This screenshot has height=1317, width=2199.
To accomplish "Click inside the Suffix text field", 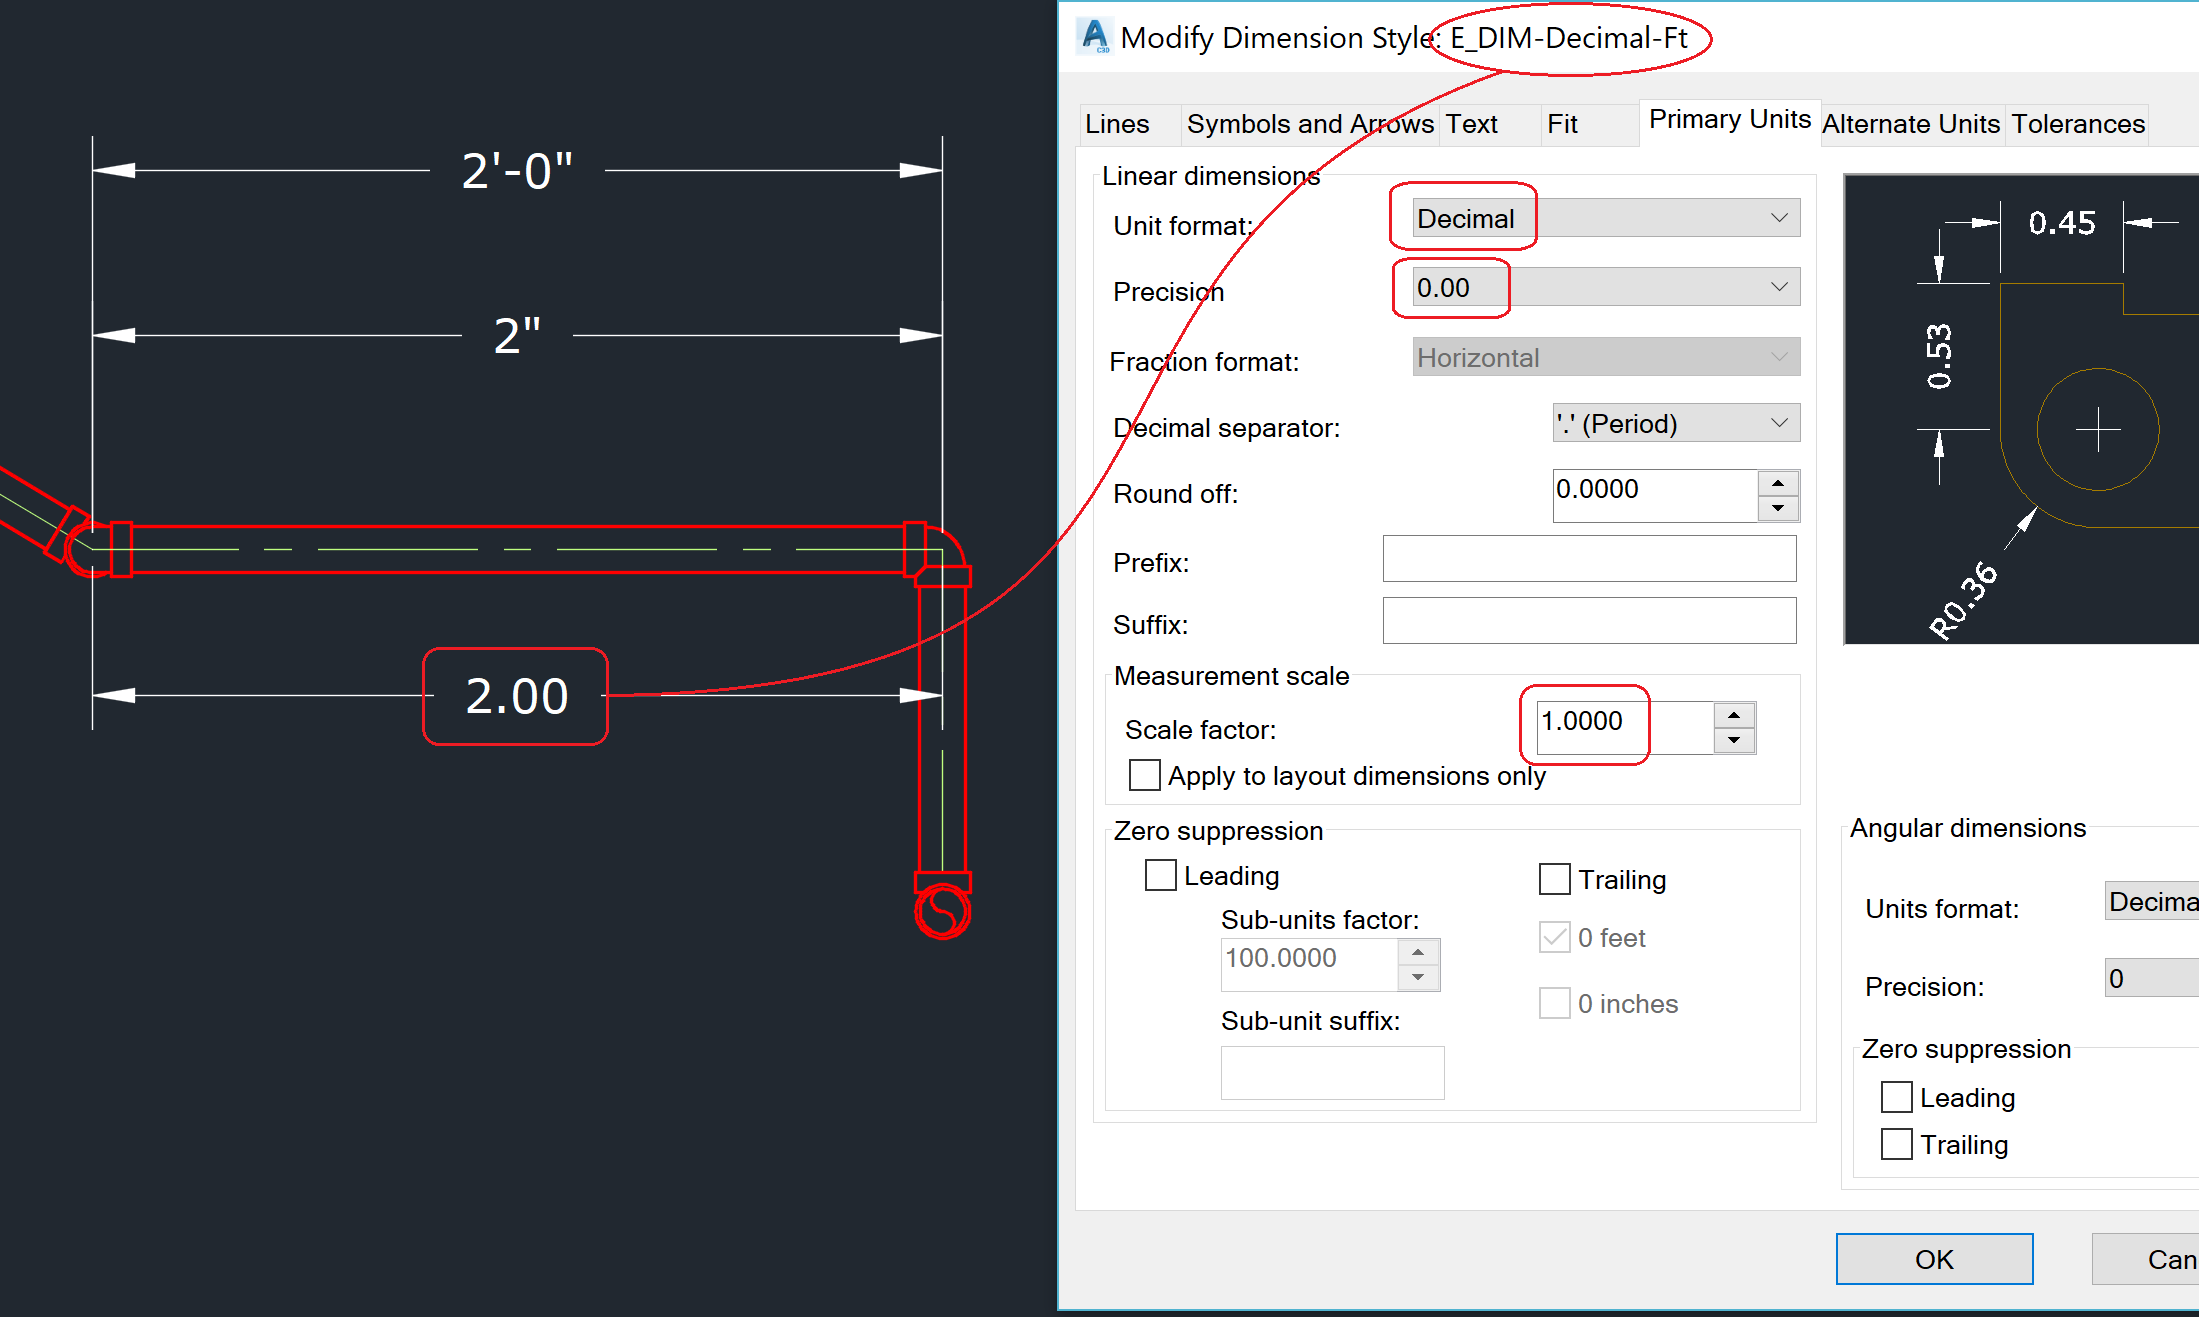I will pyautogui.click(x=1588, y=621).
